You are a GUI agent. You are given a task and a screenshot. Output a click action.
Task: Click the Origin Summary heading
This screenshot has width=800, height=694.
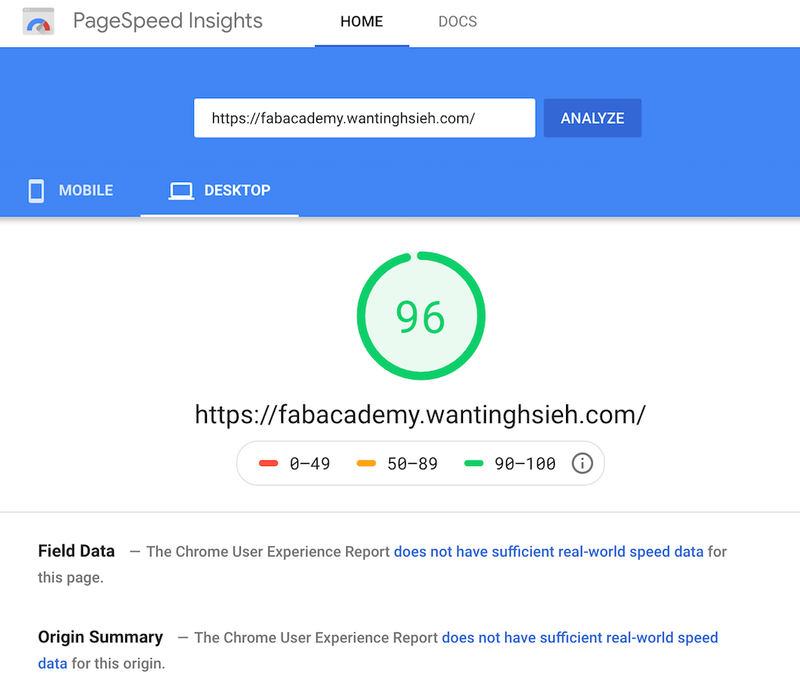[101, 637]
